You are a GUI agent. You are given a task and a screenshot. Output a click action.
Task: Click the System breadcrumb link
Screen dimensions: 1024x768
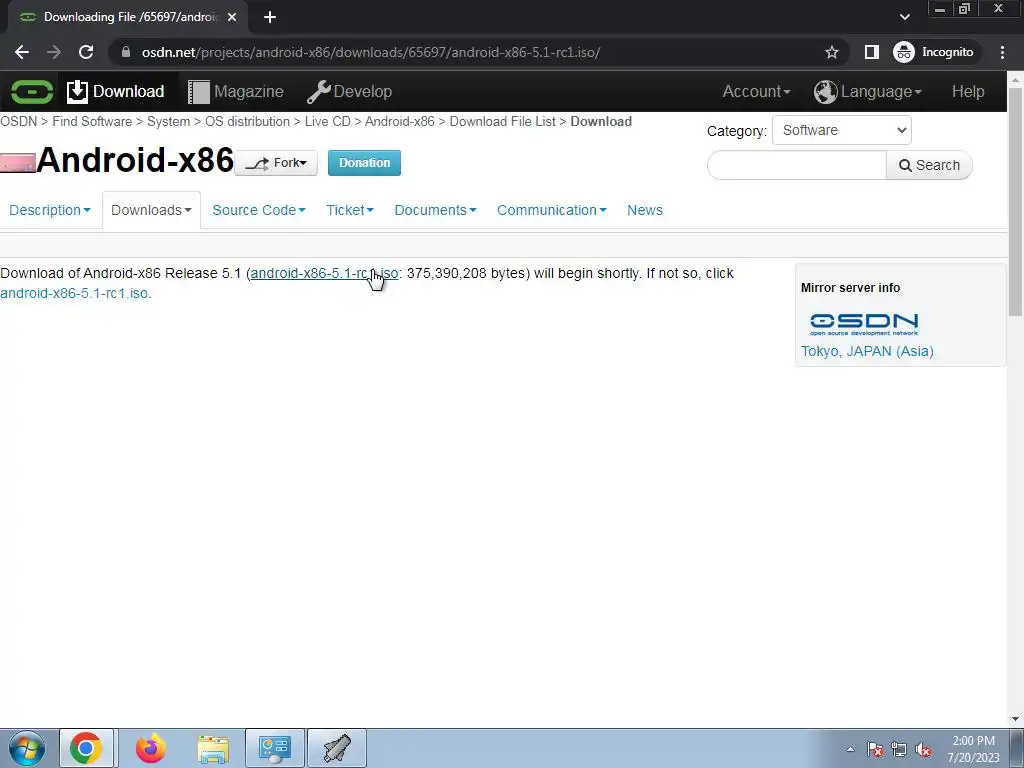coord(168,121)
